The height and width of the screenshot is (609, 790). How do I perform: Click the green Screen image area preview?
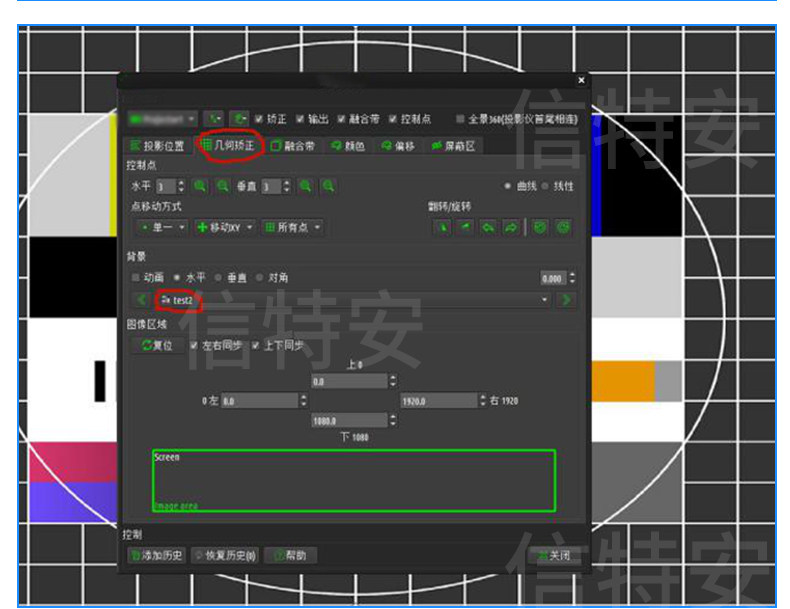click(354, 481)
